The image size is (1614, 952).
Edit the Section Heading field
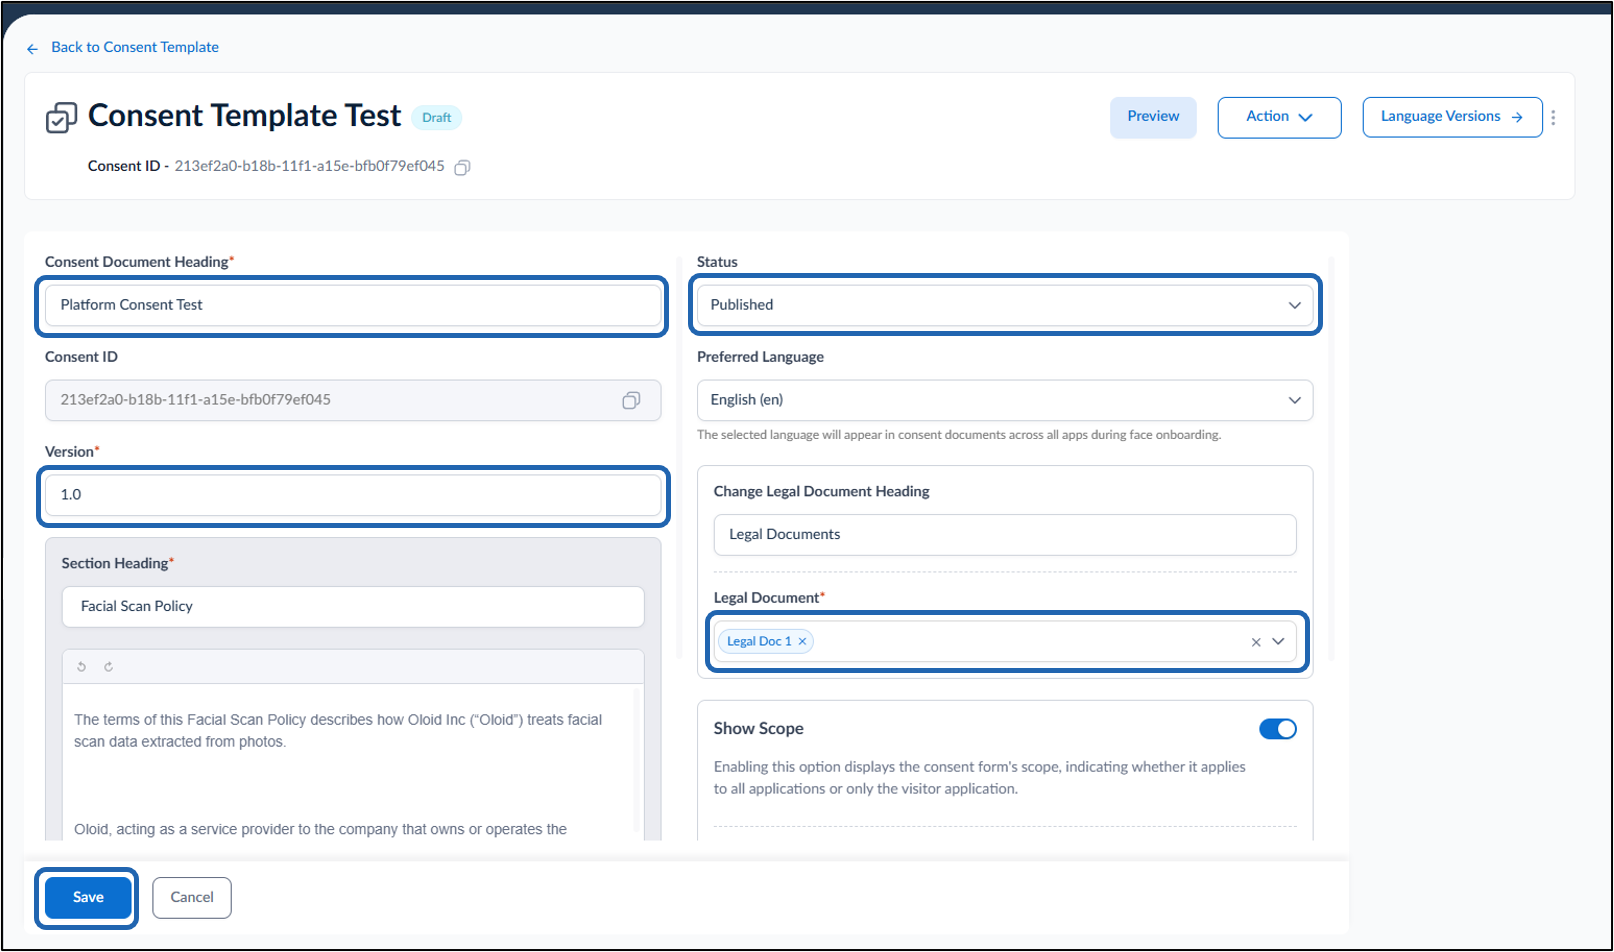coord(353,607)
